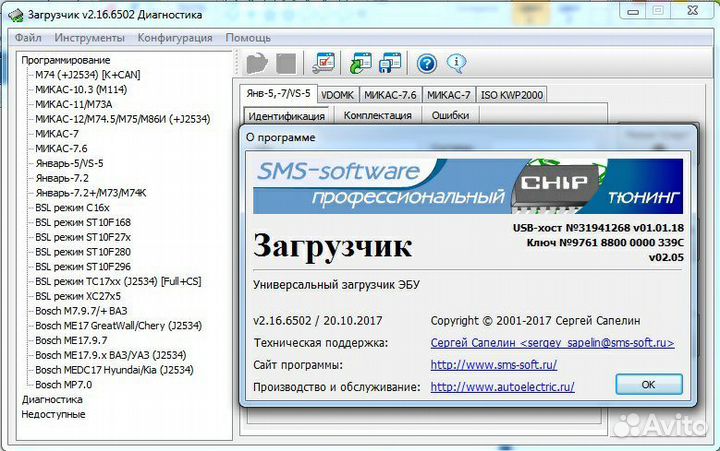This screenshot has height=451, width=720.
Task: Click the USB-хост №31941268 v01.01.18 text
Action: point(598,228)
